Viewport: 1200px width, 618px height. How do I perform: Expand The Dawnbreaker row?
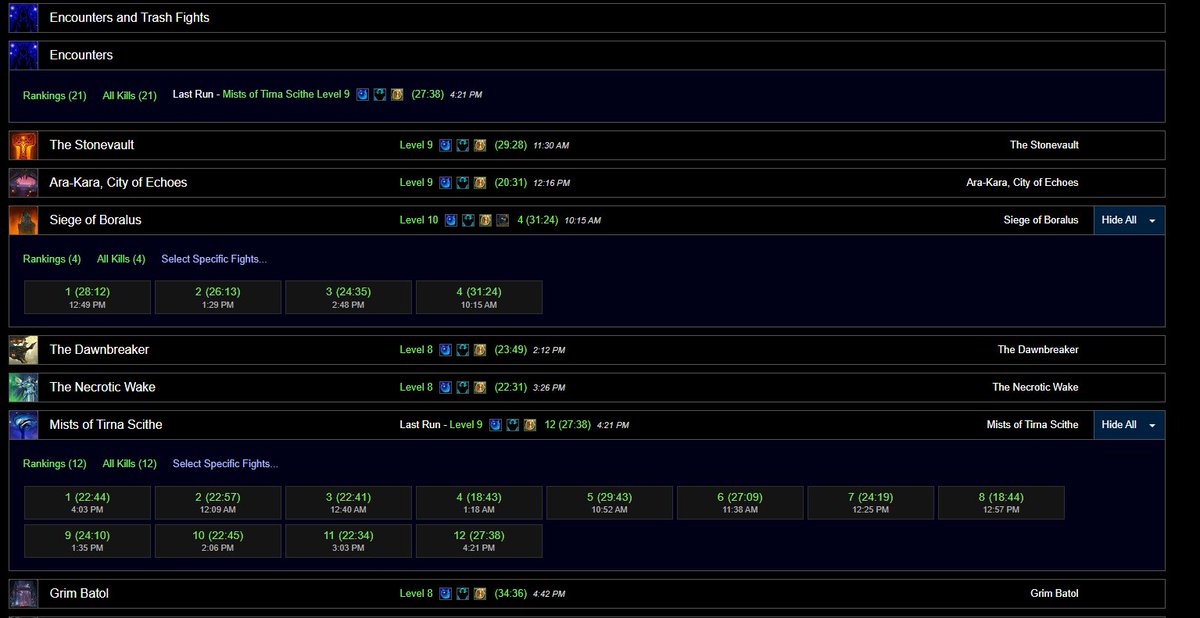587,350
